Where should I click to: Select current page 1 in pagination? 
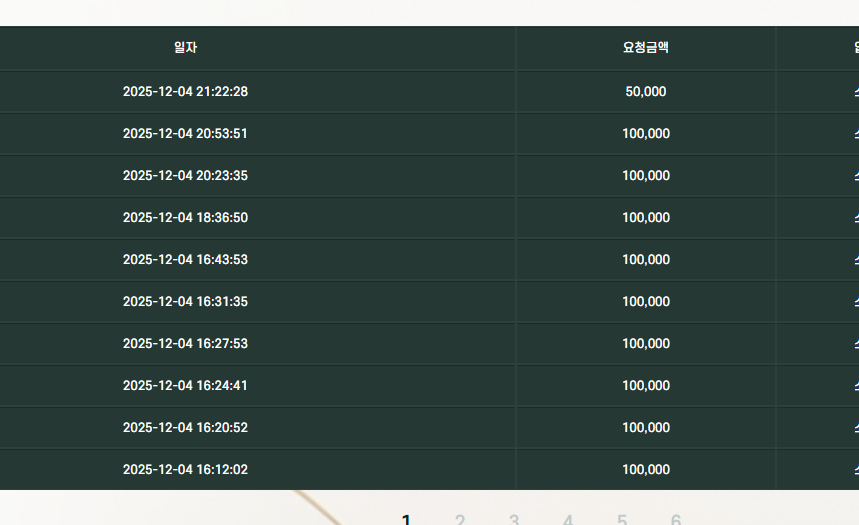tap(406, 519)
